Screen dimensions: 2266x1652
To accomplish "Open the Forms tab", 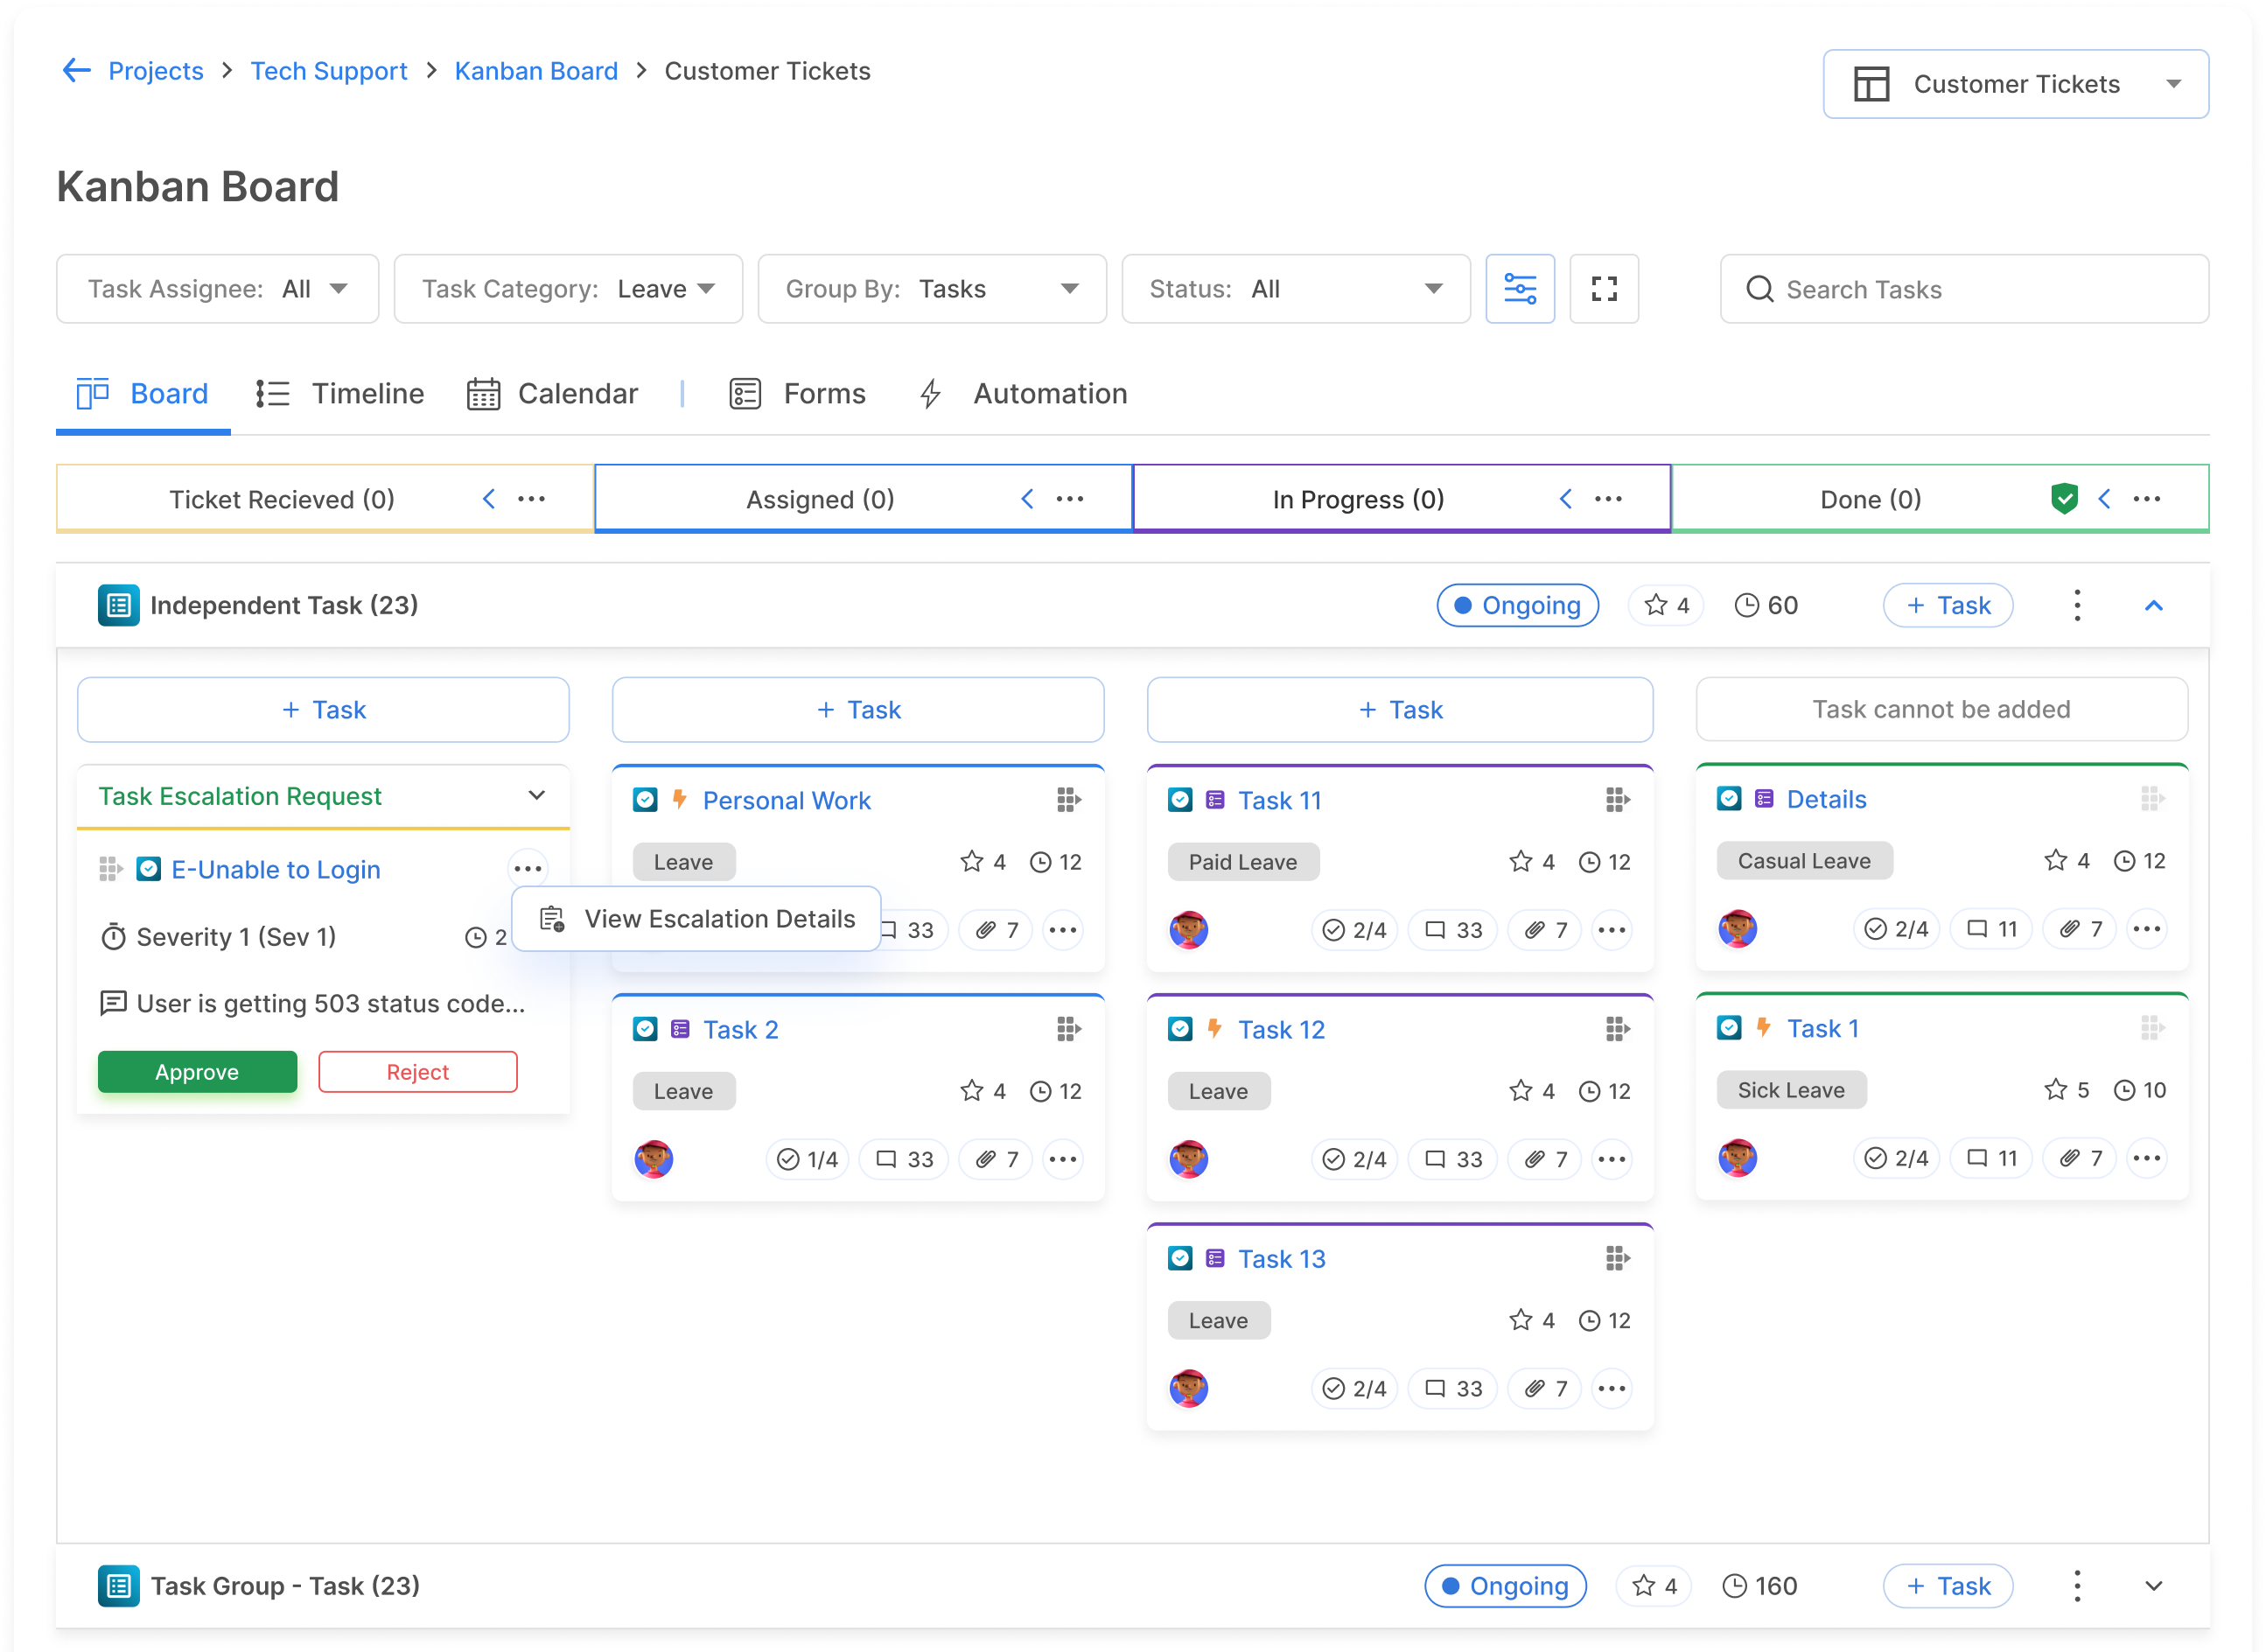I will pyautogui.click(x=797, y=394).
